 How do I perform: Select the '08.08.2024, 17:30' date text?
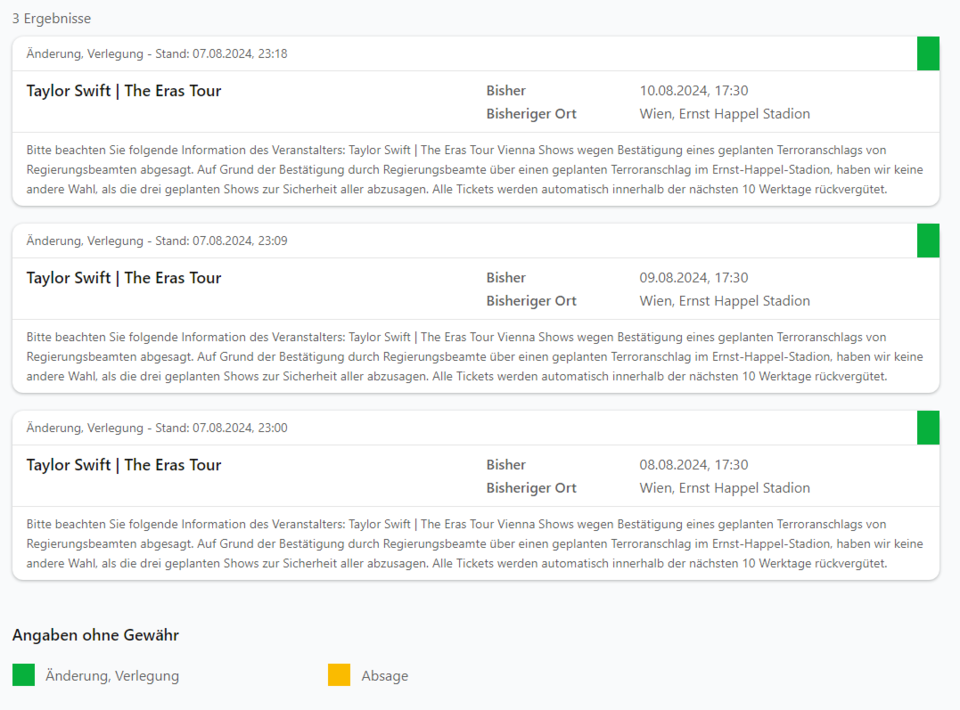tap(693, 465)
